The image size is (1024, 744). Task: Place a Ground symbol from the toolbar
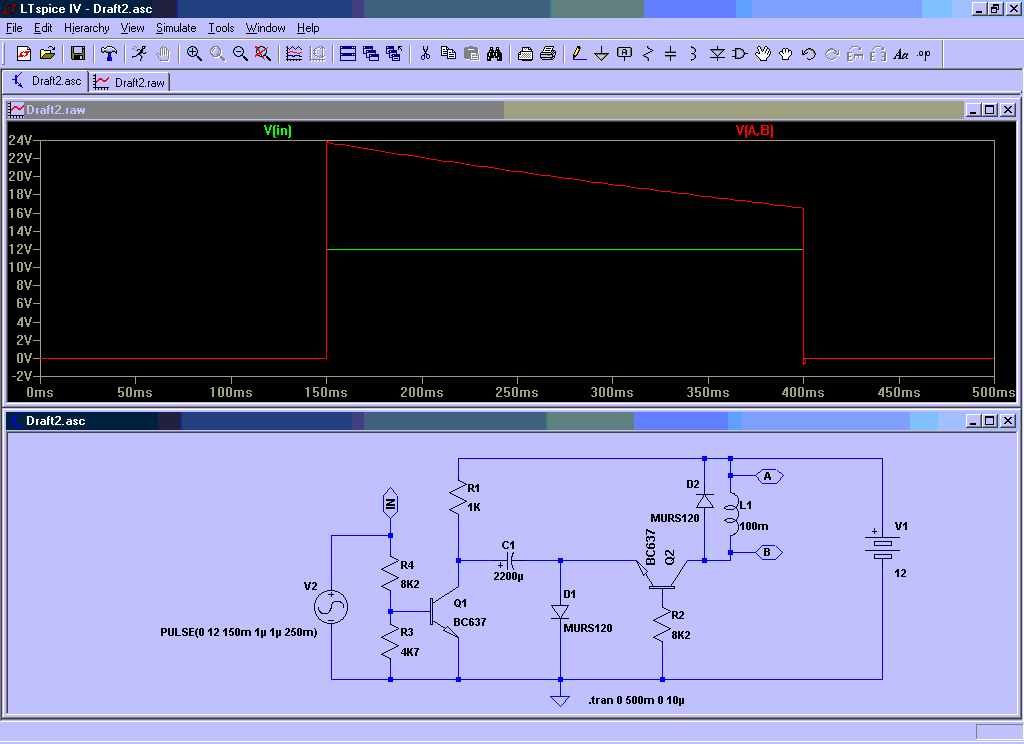[x=601, y=54]
